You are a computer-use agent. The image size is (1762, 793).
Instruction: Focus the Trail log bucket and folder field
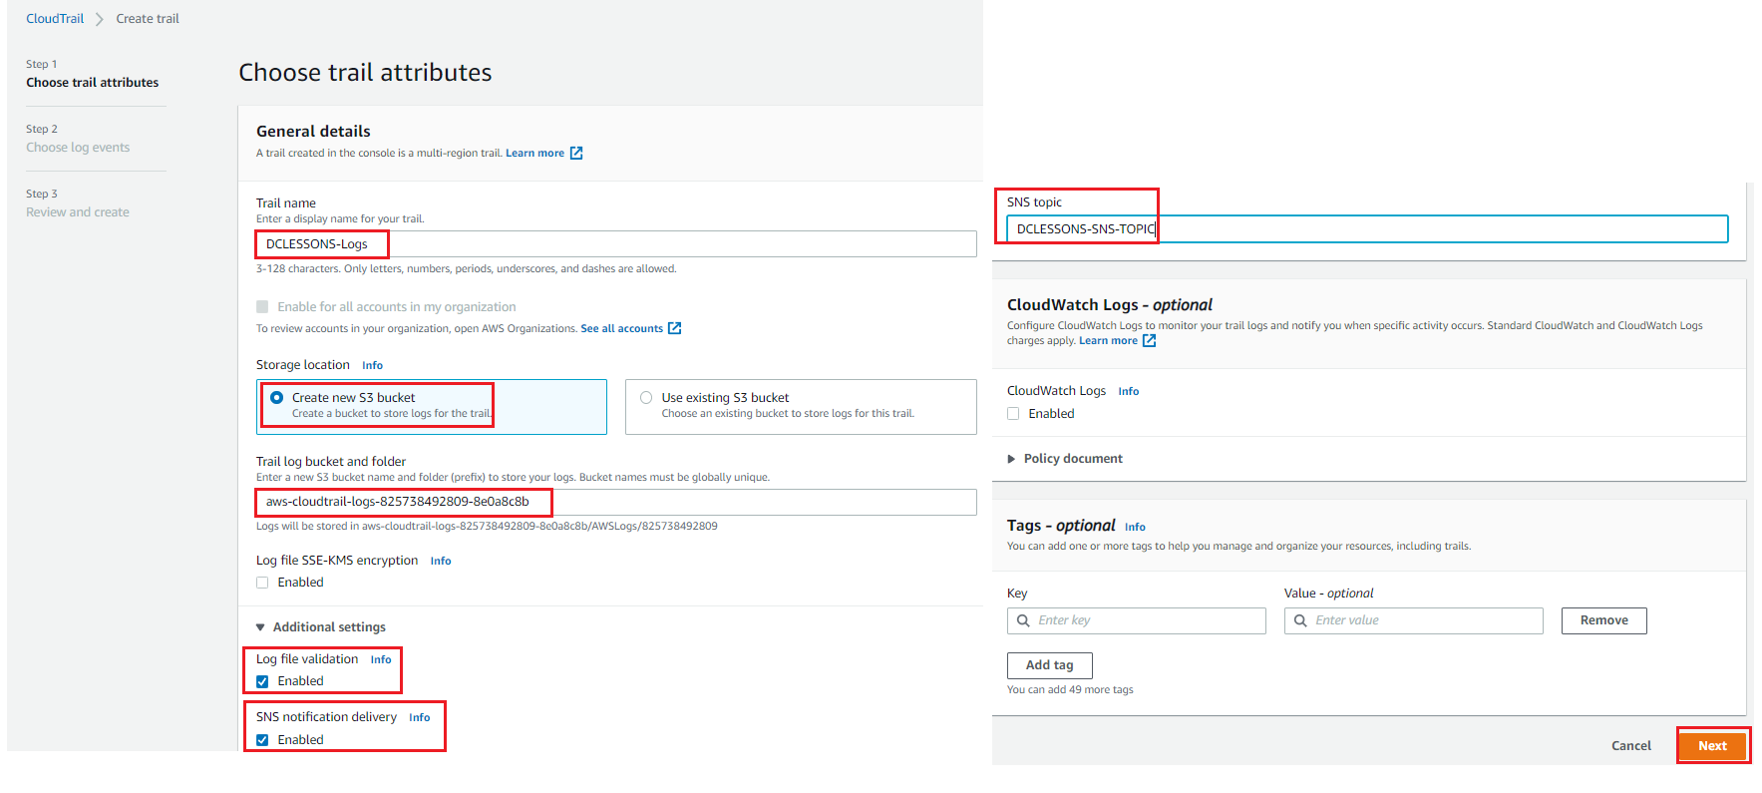(616, 502)
